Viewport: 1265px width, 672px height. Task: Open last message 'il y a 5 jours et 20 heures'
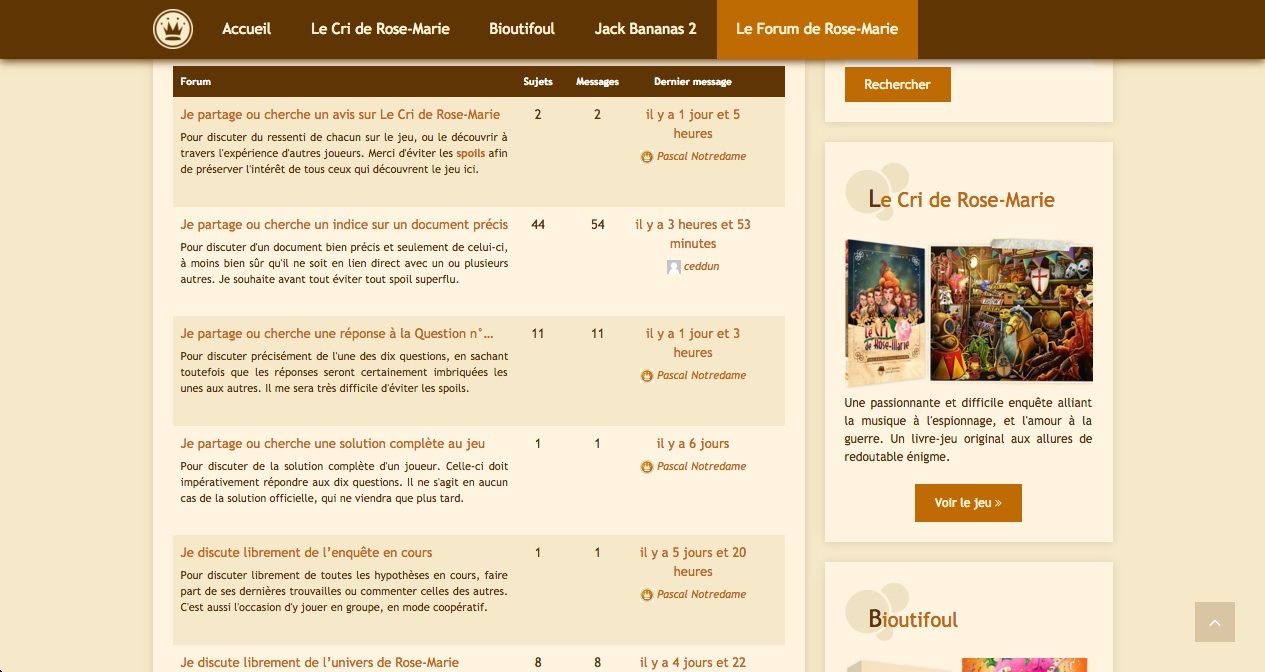click(693, 562)
